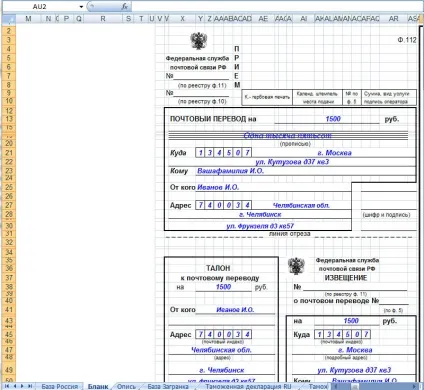Go to the last sheet tab arrow
Image resolution: width=424 pixels, height=390 pixels.
(x=30, y=386)
